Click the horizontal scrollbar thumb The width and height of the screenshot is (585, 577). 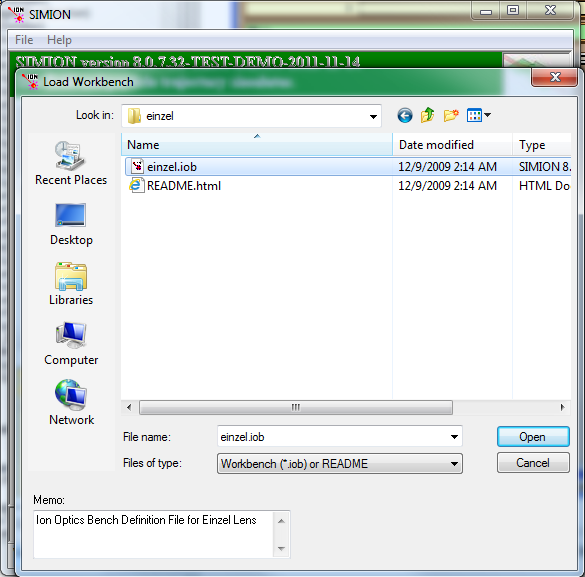point(296,407)
